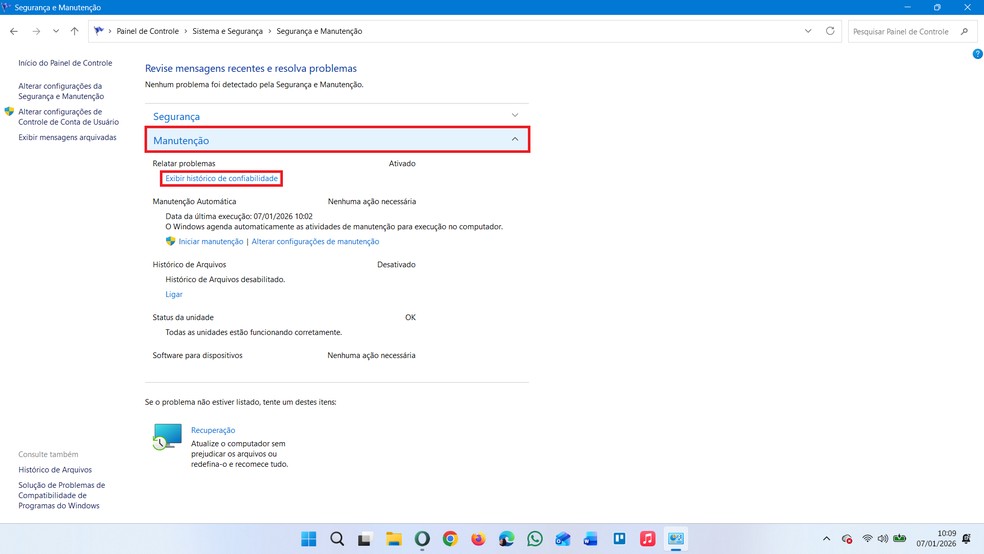984x554 pixels.
Task: Open WhatsApp from the taskbar
Action: click(x=535, y=539)
